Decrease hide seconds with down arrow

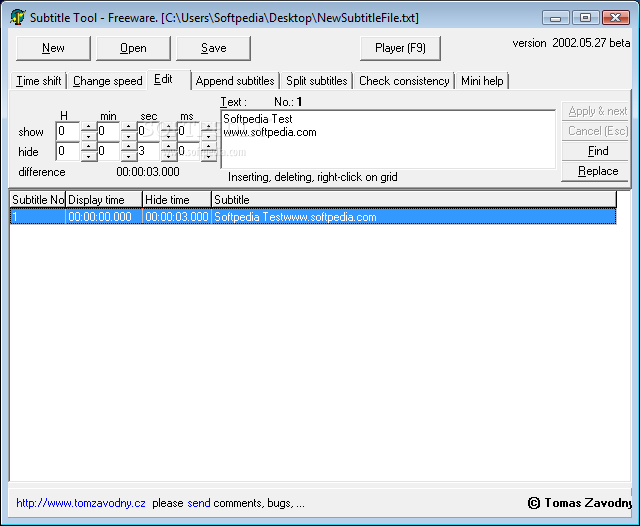coord(169,156)
